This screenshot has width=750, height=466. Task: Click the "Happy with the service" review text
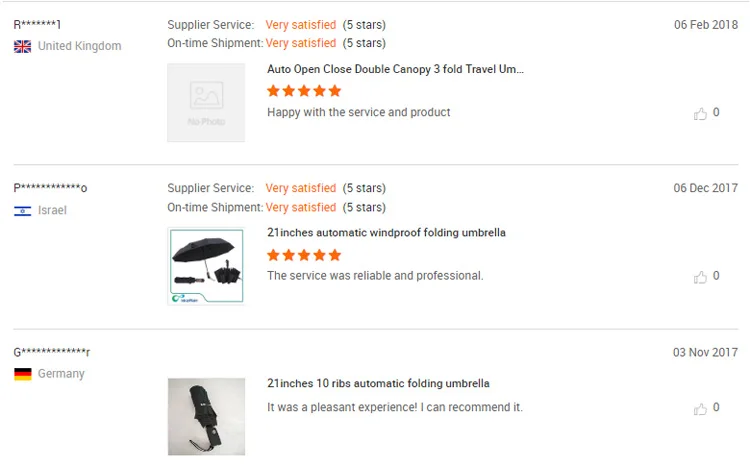click(358, 112)
